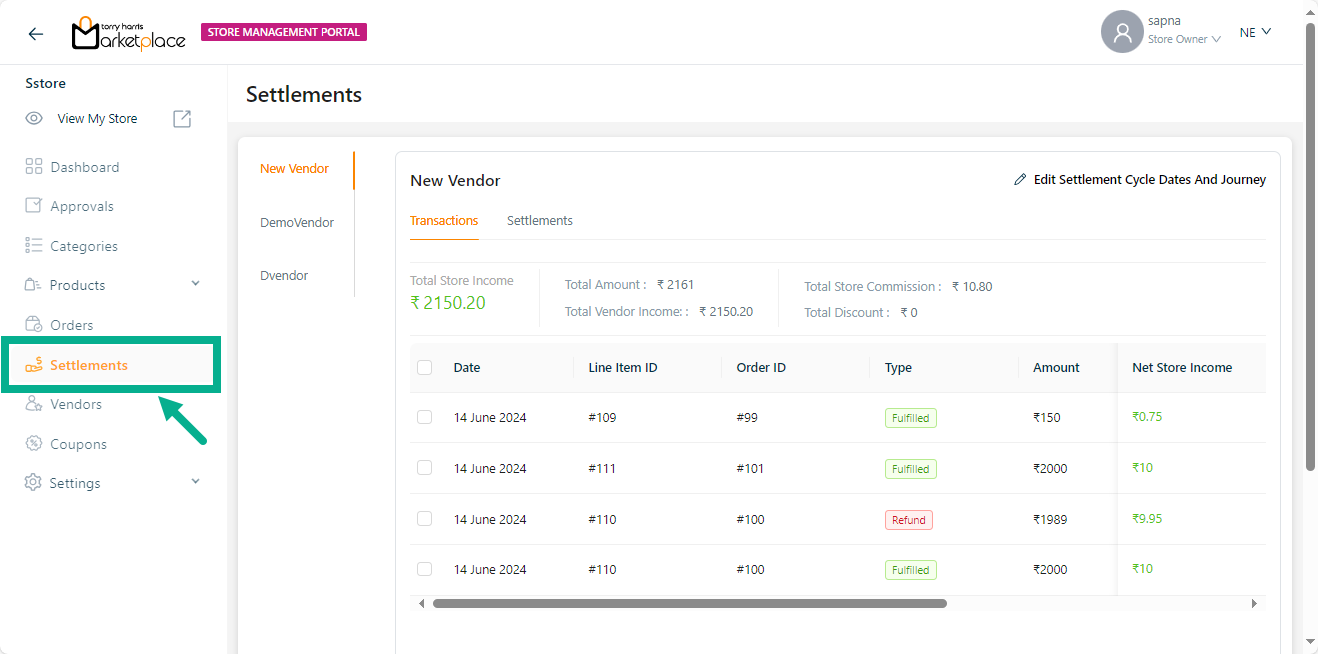The height and width of the screenshot is (654, 1318).
Task: Switch to the Settlements tab
Action: tap(539, 221)
